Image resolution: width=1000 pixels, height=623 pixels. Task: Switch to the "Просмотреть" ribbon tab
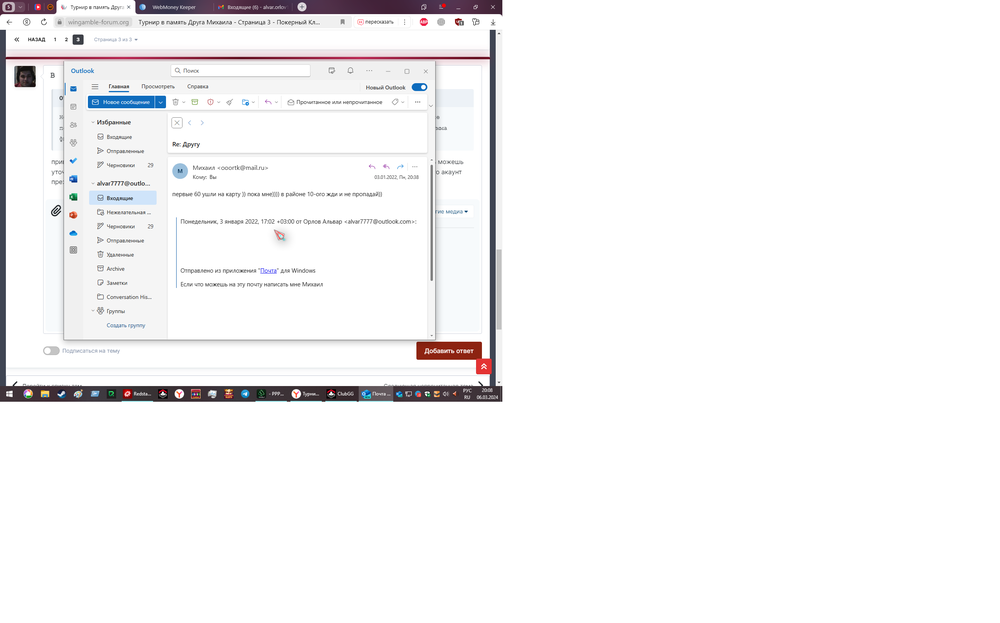158,87
